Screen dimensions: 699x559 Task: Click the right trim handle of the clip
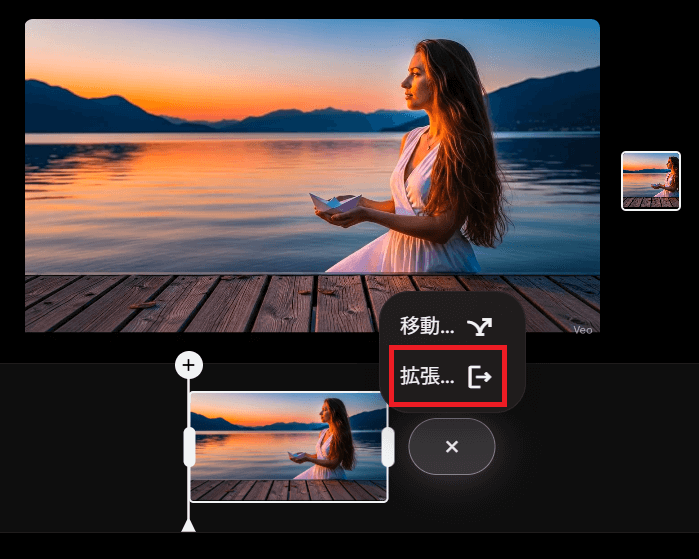click(x=387, y=447)
